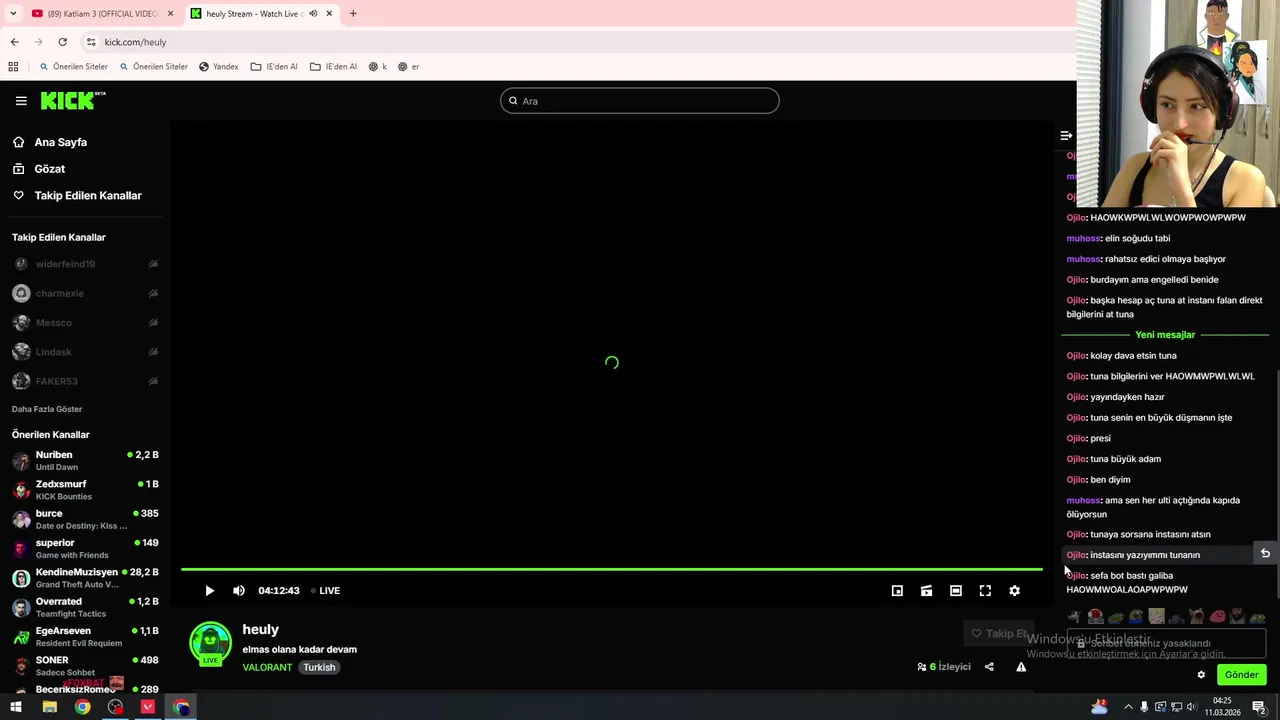Open site information icon in address bar
The height and width of the screenshot is (720, 1280).
coord(91,42)
